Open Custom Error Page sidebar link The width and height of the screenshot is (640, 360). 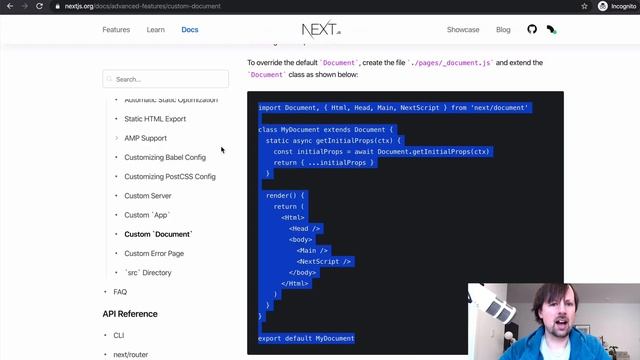click(x=154, y=253)
